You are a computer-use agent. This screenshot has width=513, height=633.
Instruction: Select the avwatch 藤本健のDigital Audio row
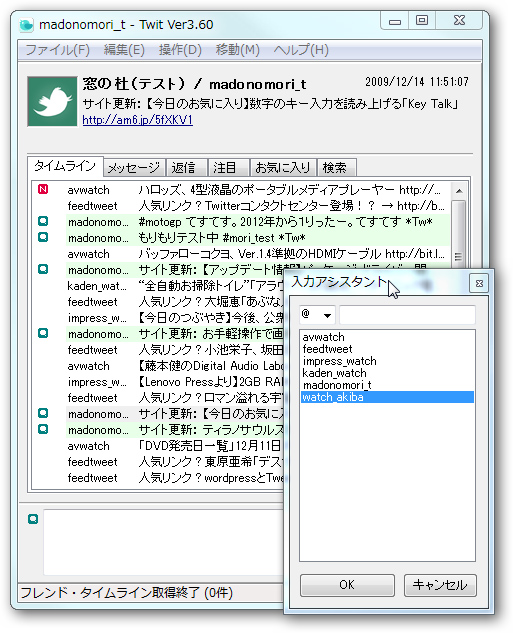159,366
